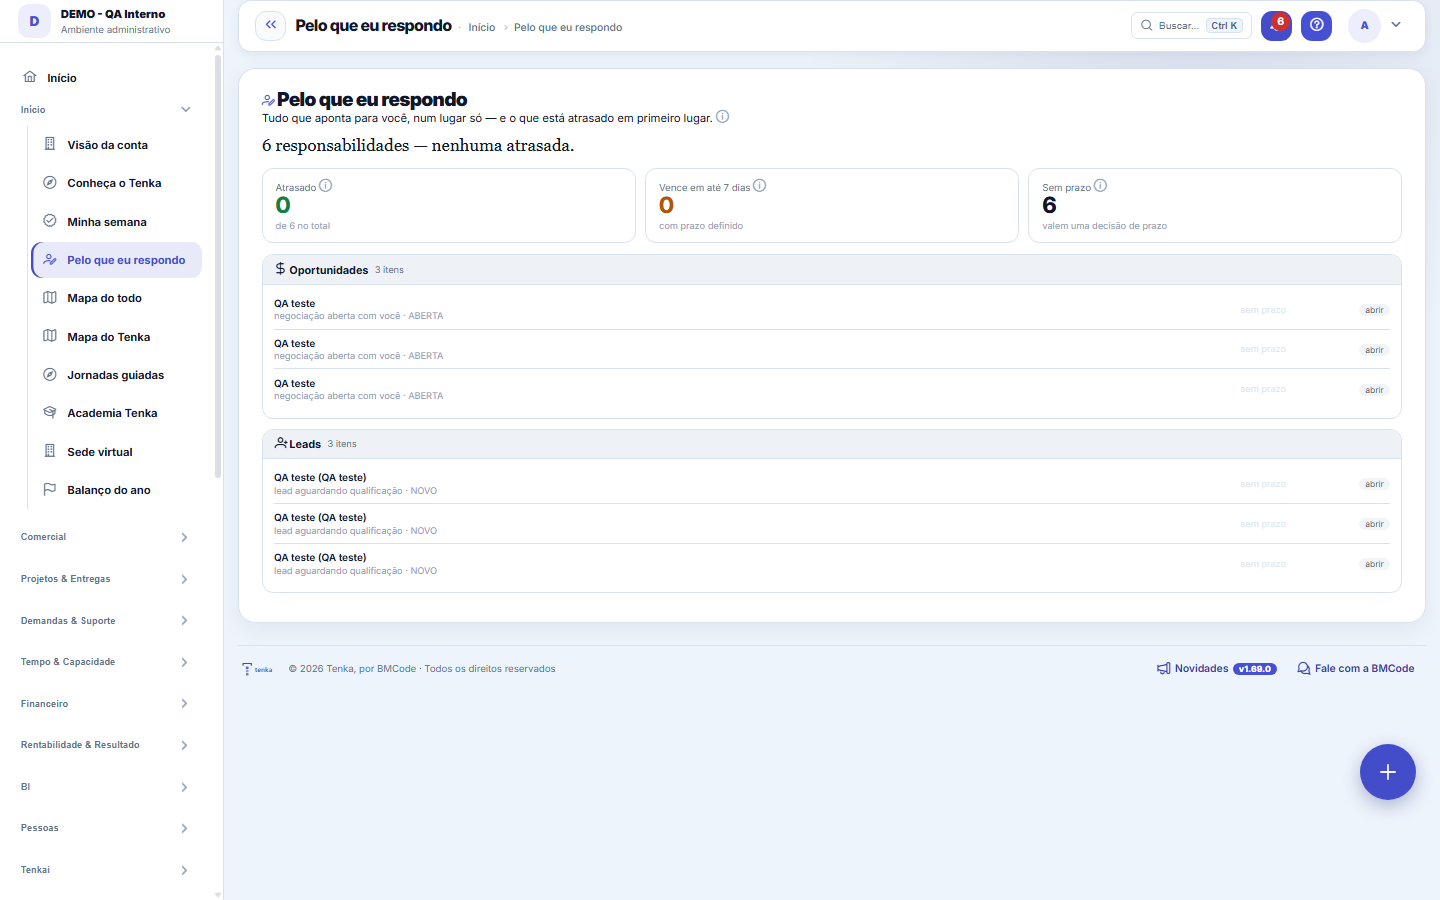The width and height of the screenshot is (1440, 900).
Task: Click abrir on first Leads row
Action: (x=1374, y=484)
